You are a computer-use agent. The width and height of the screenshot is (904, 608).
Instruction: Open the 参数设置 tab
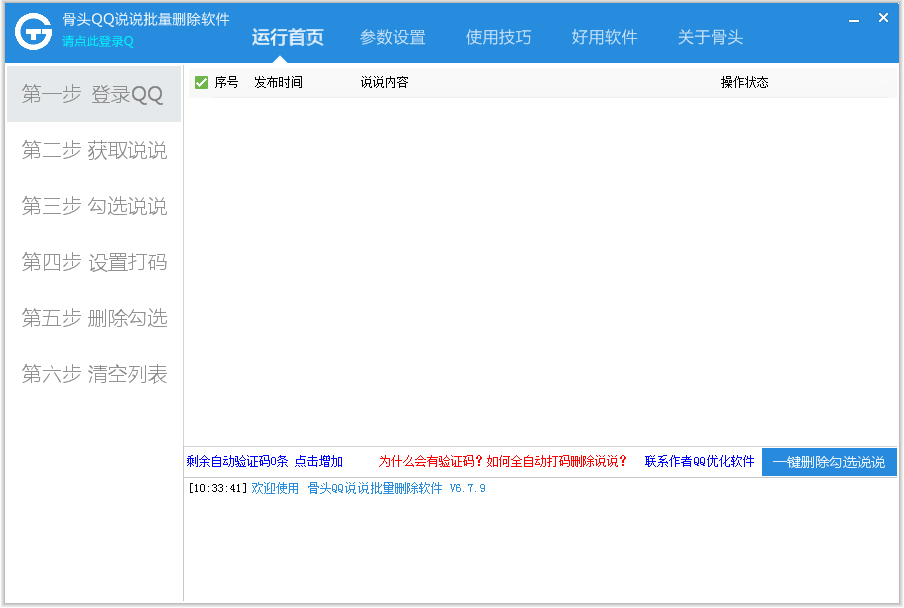(x=393, y=37)
